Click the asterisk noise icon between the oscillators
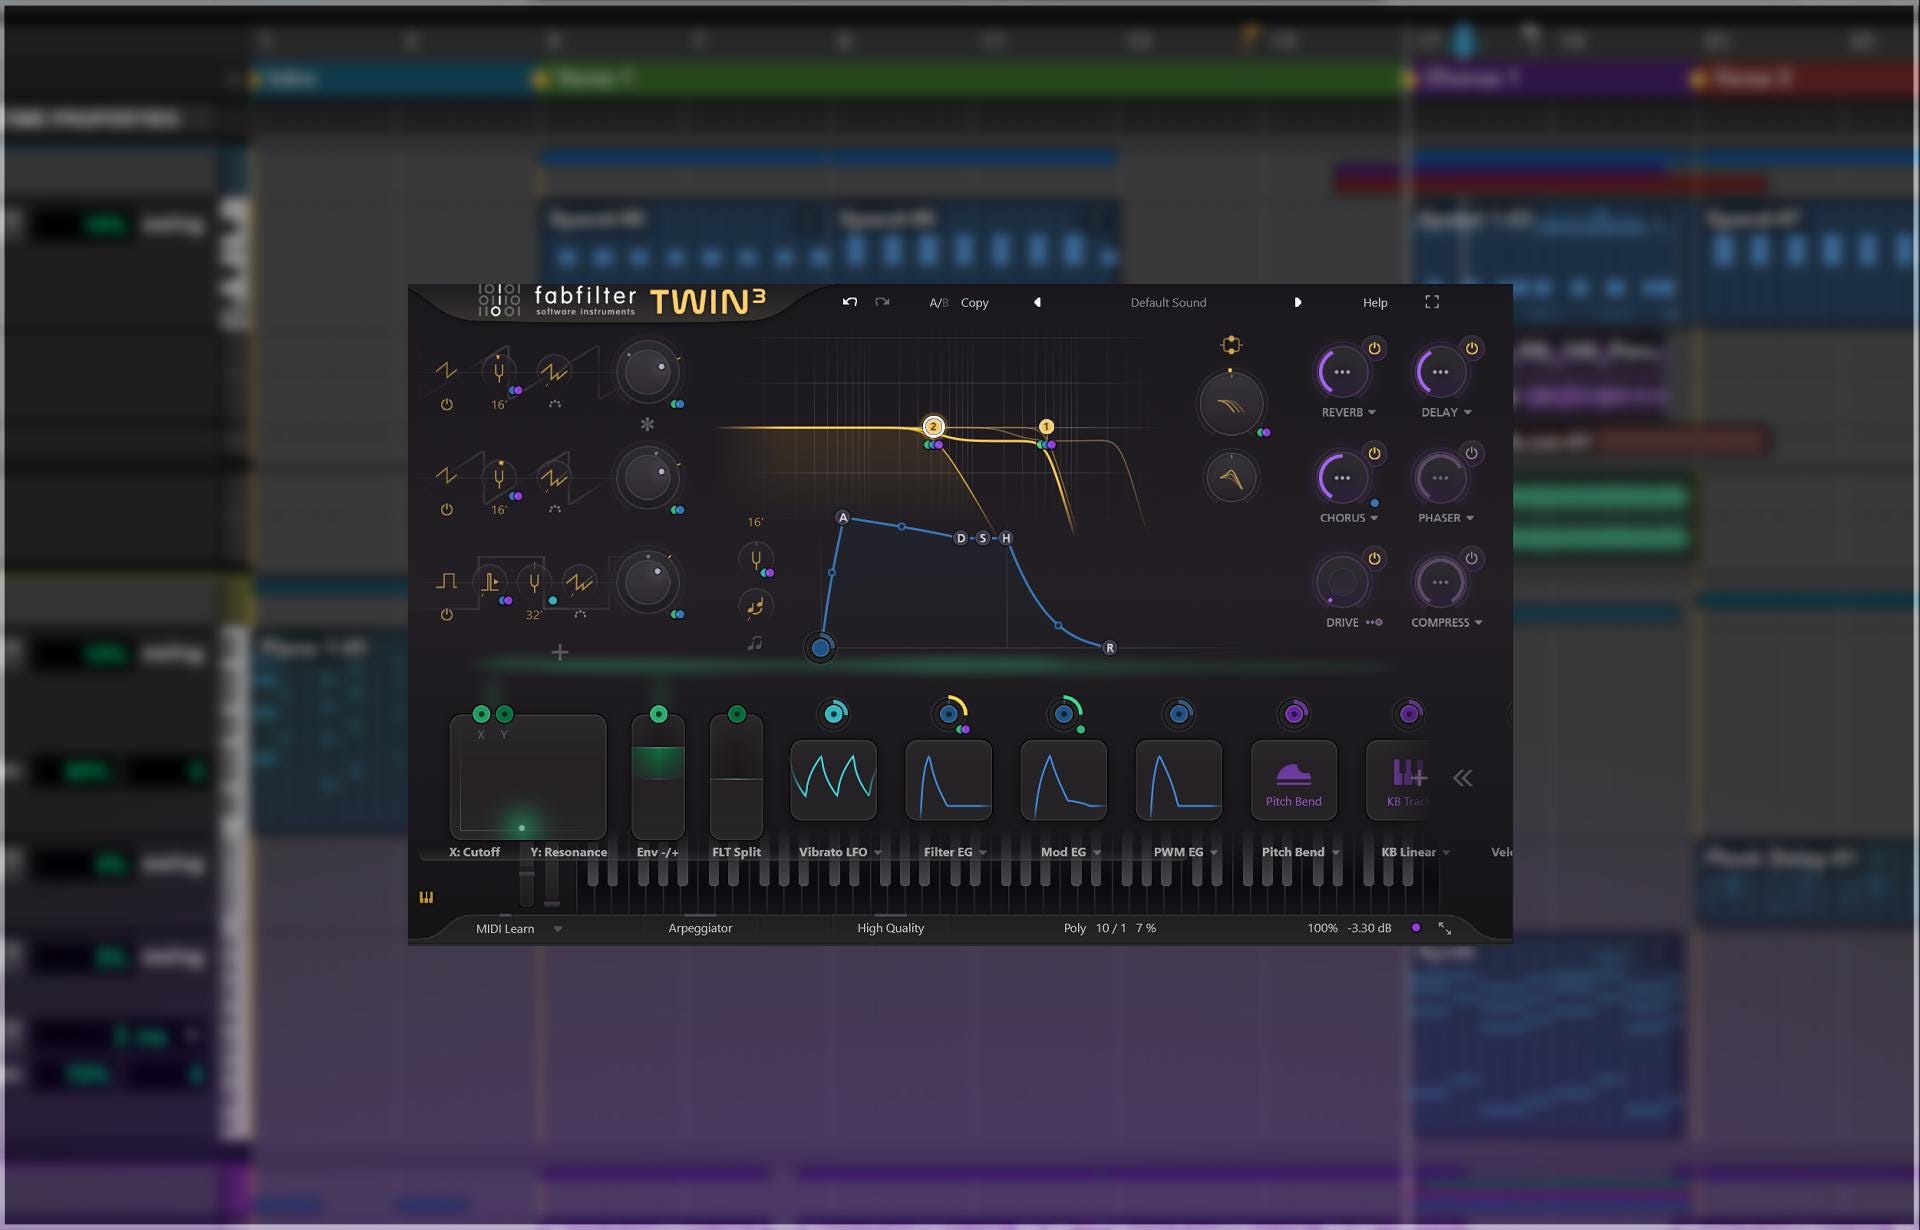1920x1230 pixels. pos(647,424)
